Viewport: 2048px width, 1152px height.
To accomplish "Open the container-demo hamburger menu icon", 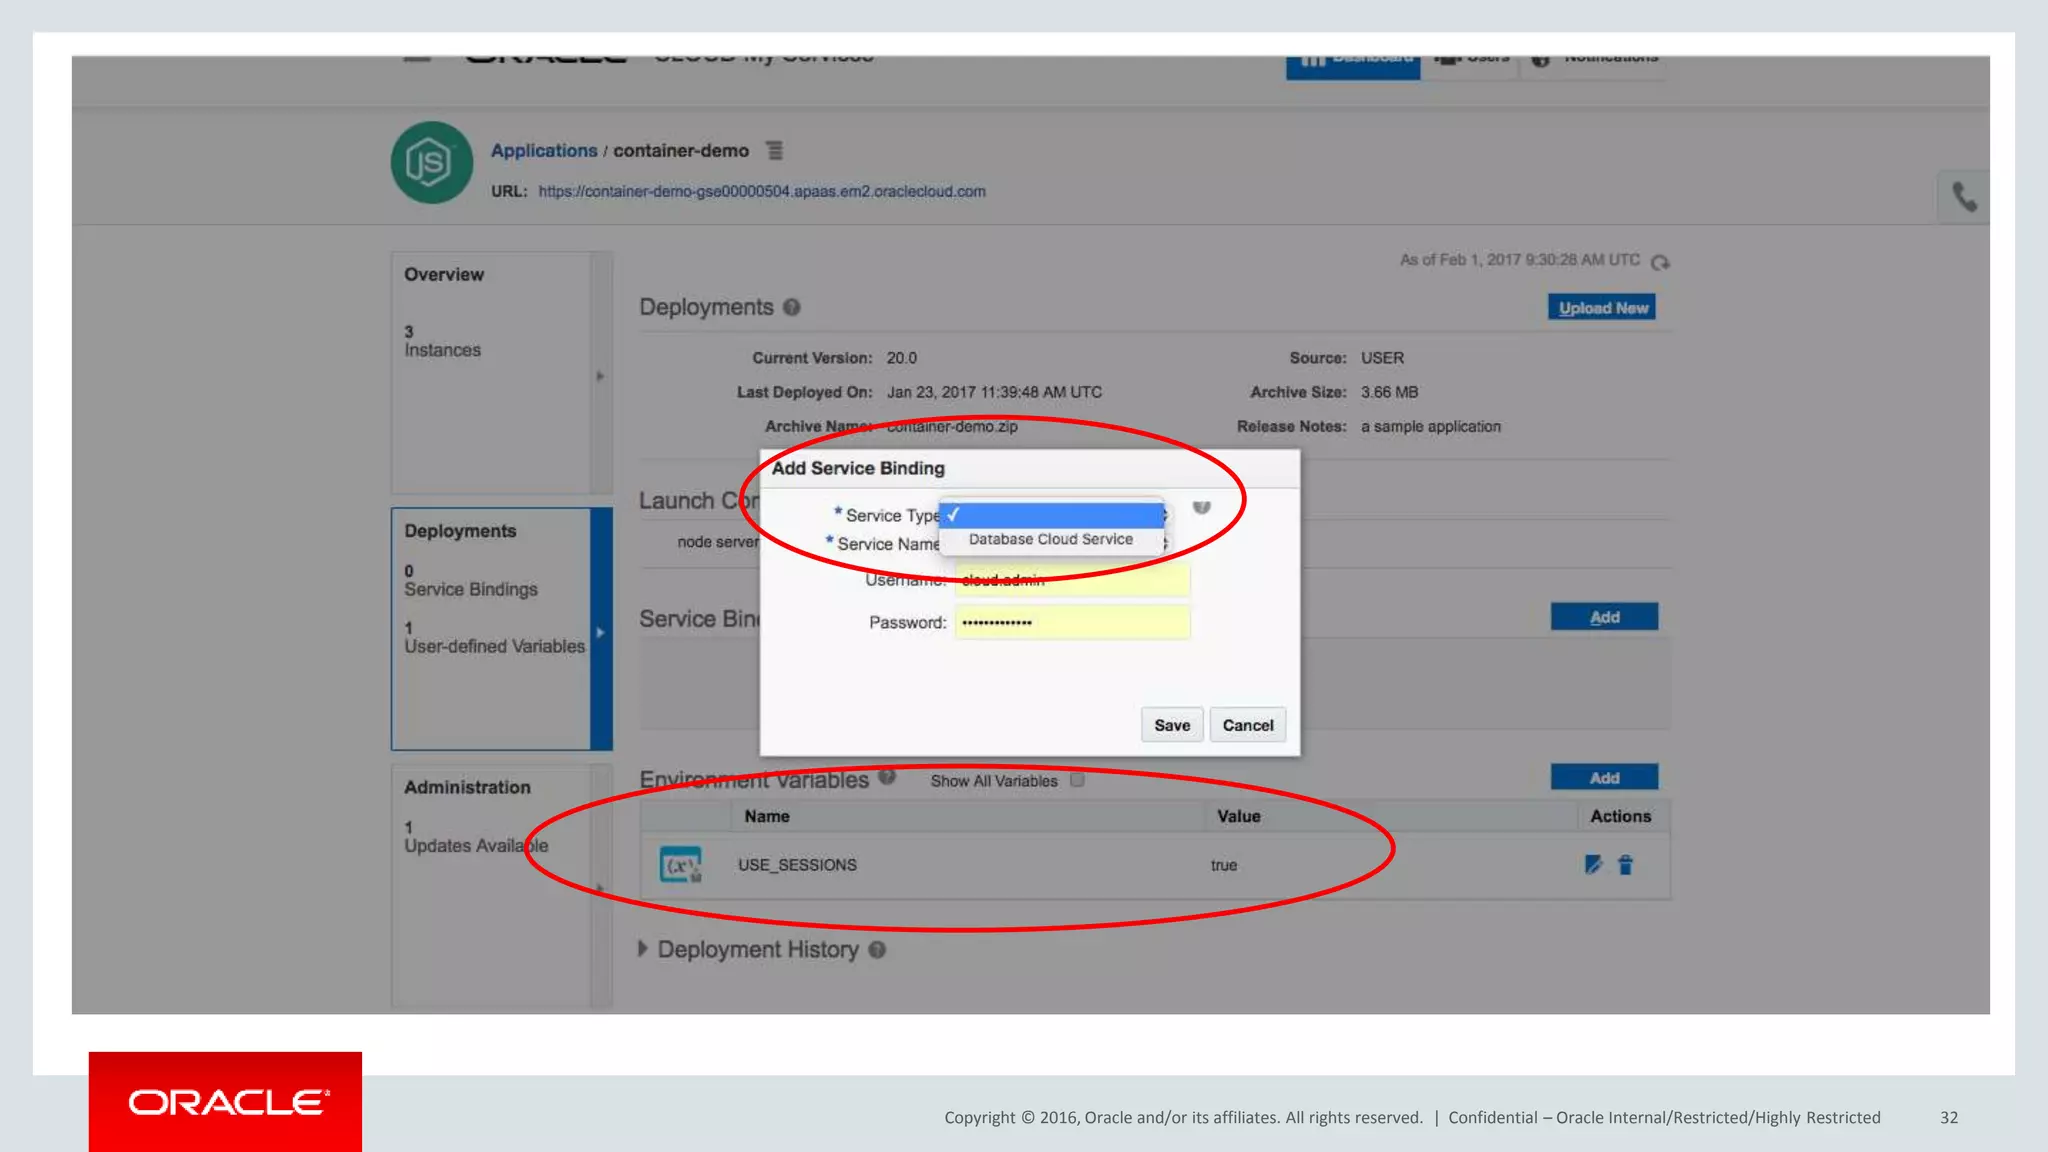I will (x=774, y=151).
